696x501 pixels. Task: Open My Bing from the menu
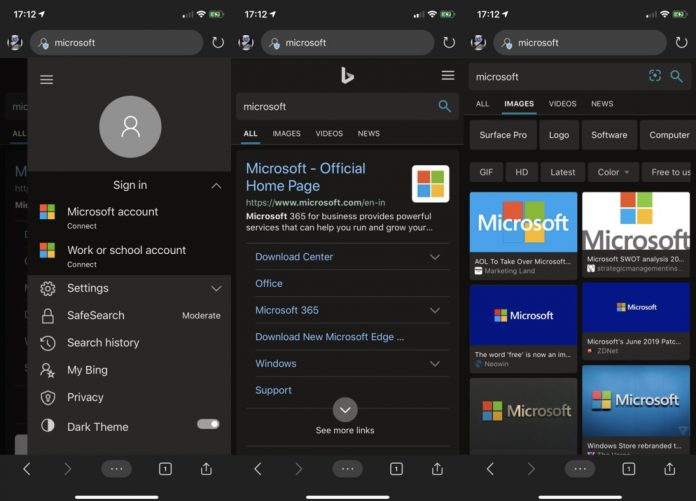(86, 370)
